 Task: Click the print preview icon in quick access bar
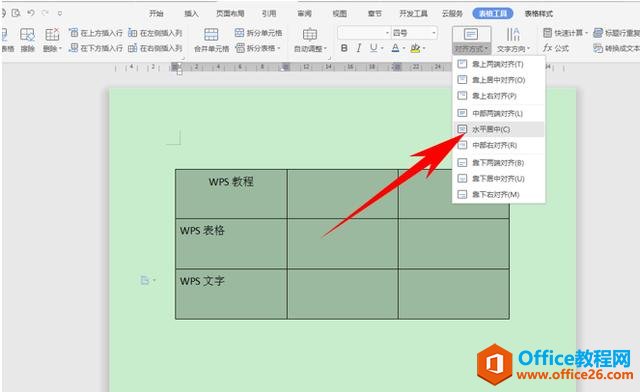16,13
